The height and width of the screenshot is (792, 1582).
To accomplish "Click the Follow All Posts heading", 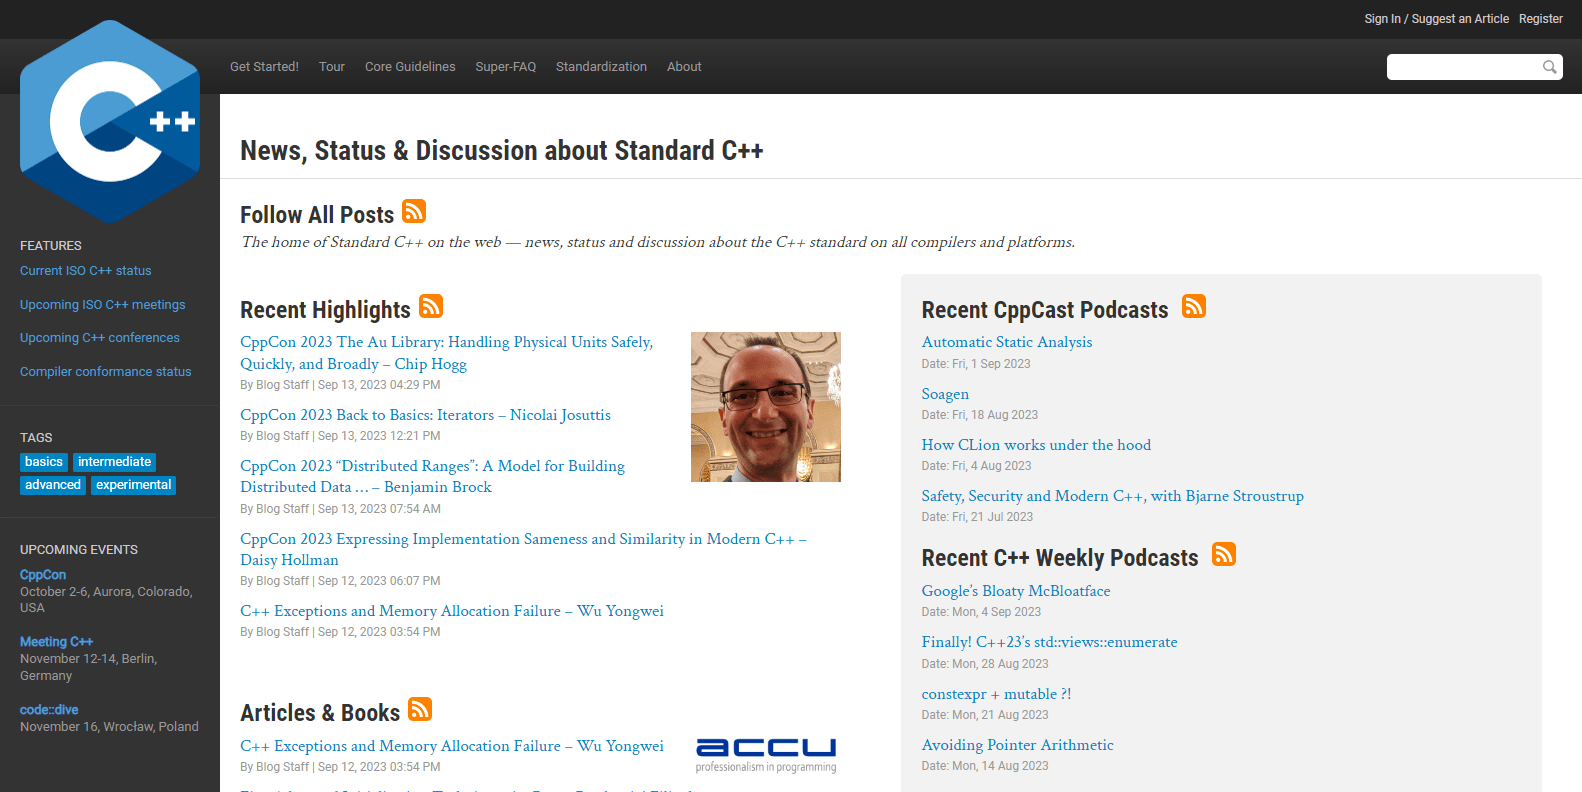I will point(317,215).
